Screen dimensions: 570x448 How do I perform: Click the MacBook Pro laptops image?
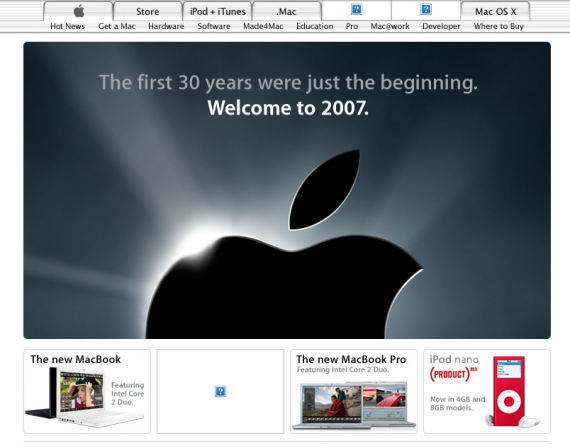[x=354, y=405]
